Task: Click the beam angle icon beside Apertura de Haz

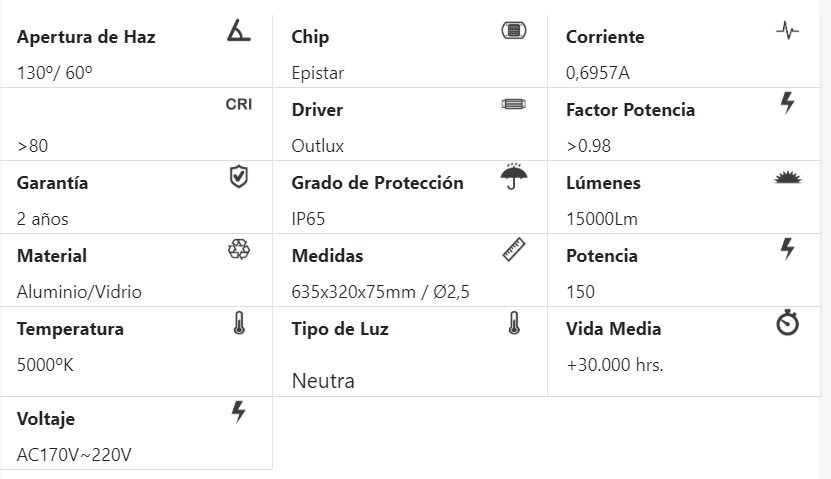Action: 239,31
